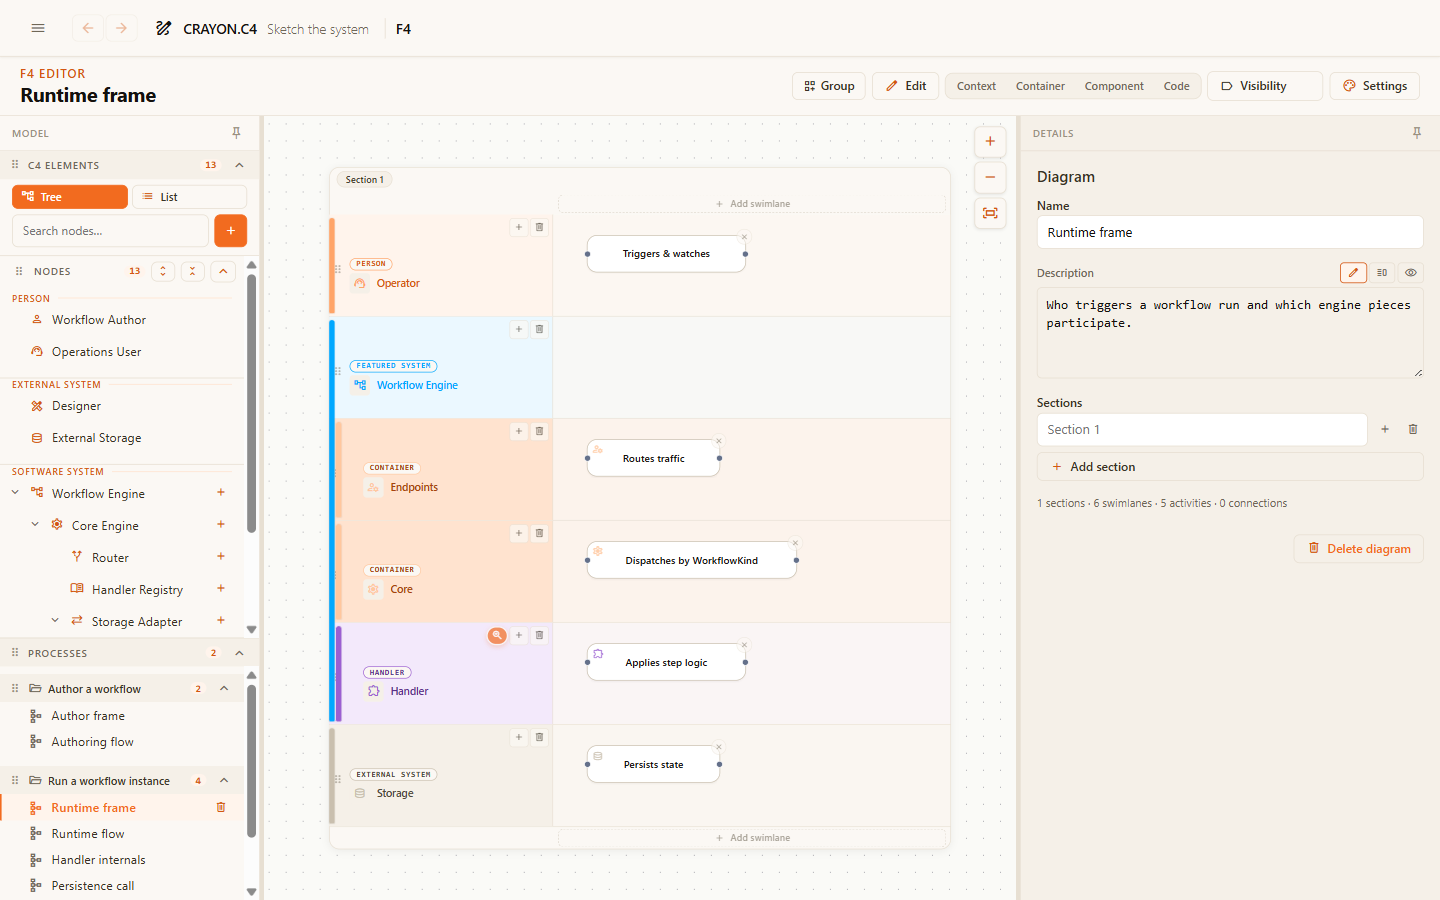Fit diagram to screen
This screenshot has height=900, width=1440.
pos(990,213)
